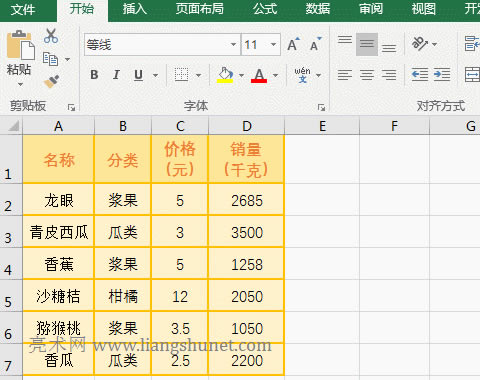Image resolution: width=480 pixels, height=380 pixels.
Task: Center text horizontally
Action: (x=367, y=75)
